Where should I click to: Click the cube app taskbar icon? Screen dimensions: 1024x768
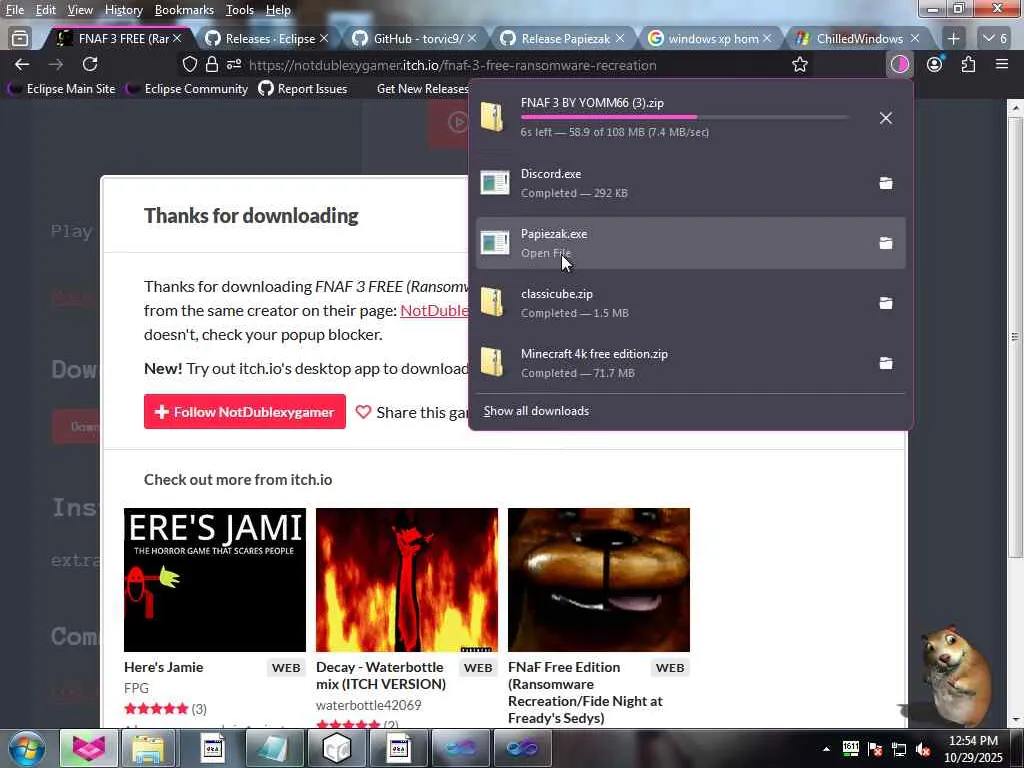[337, 748]
